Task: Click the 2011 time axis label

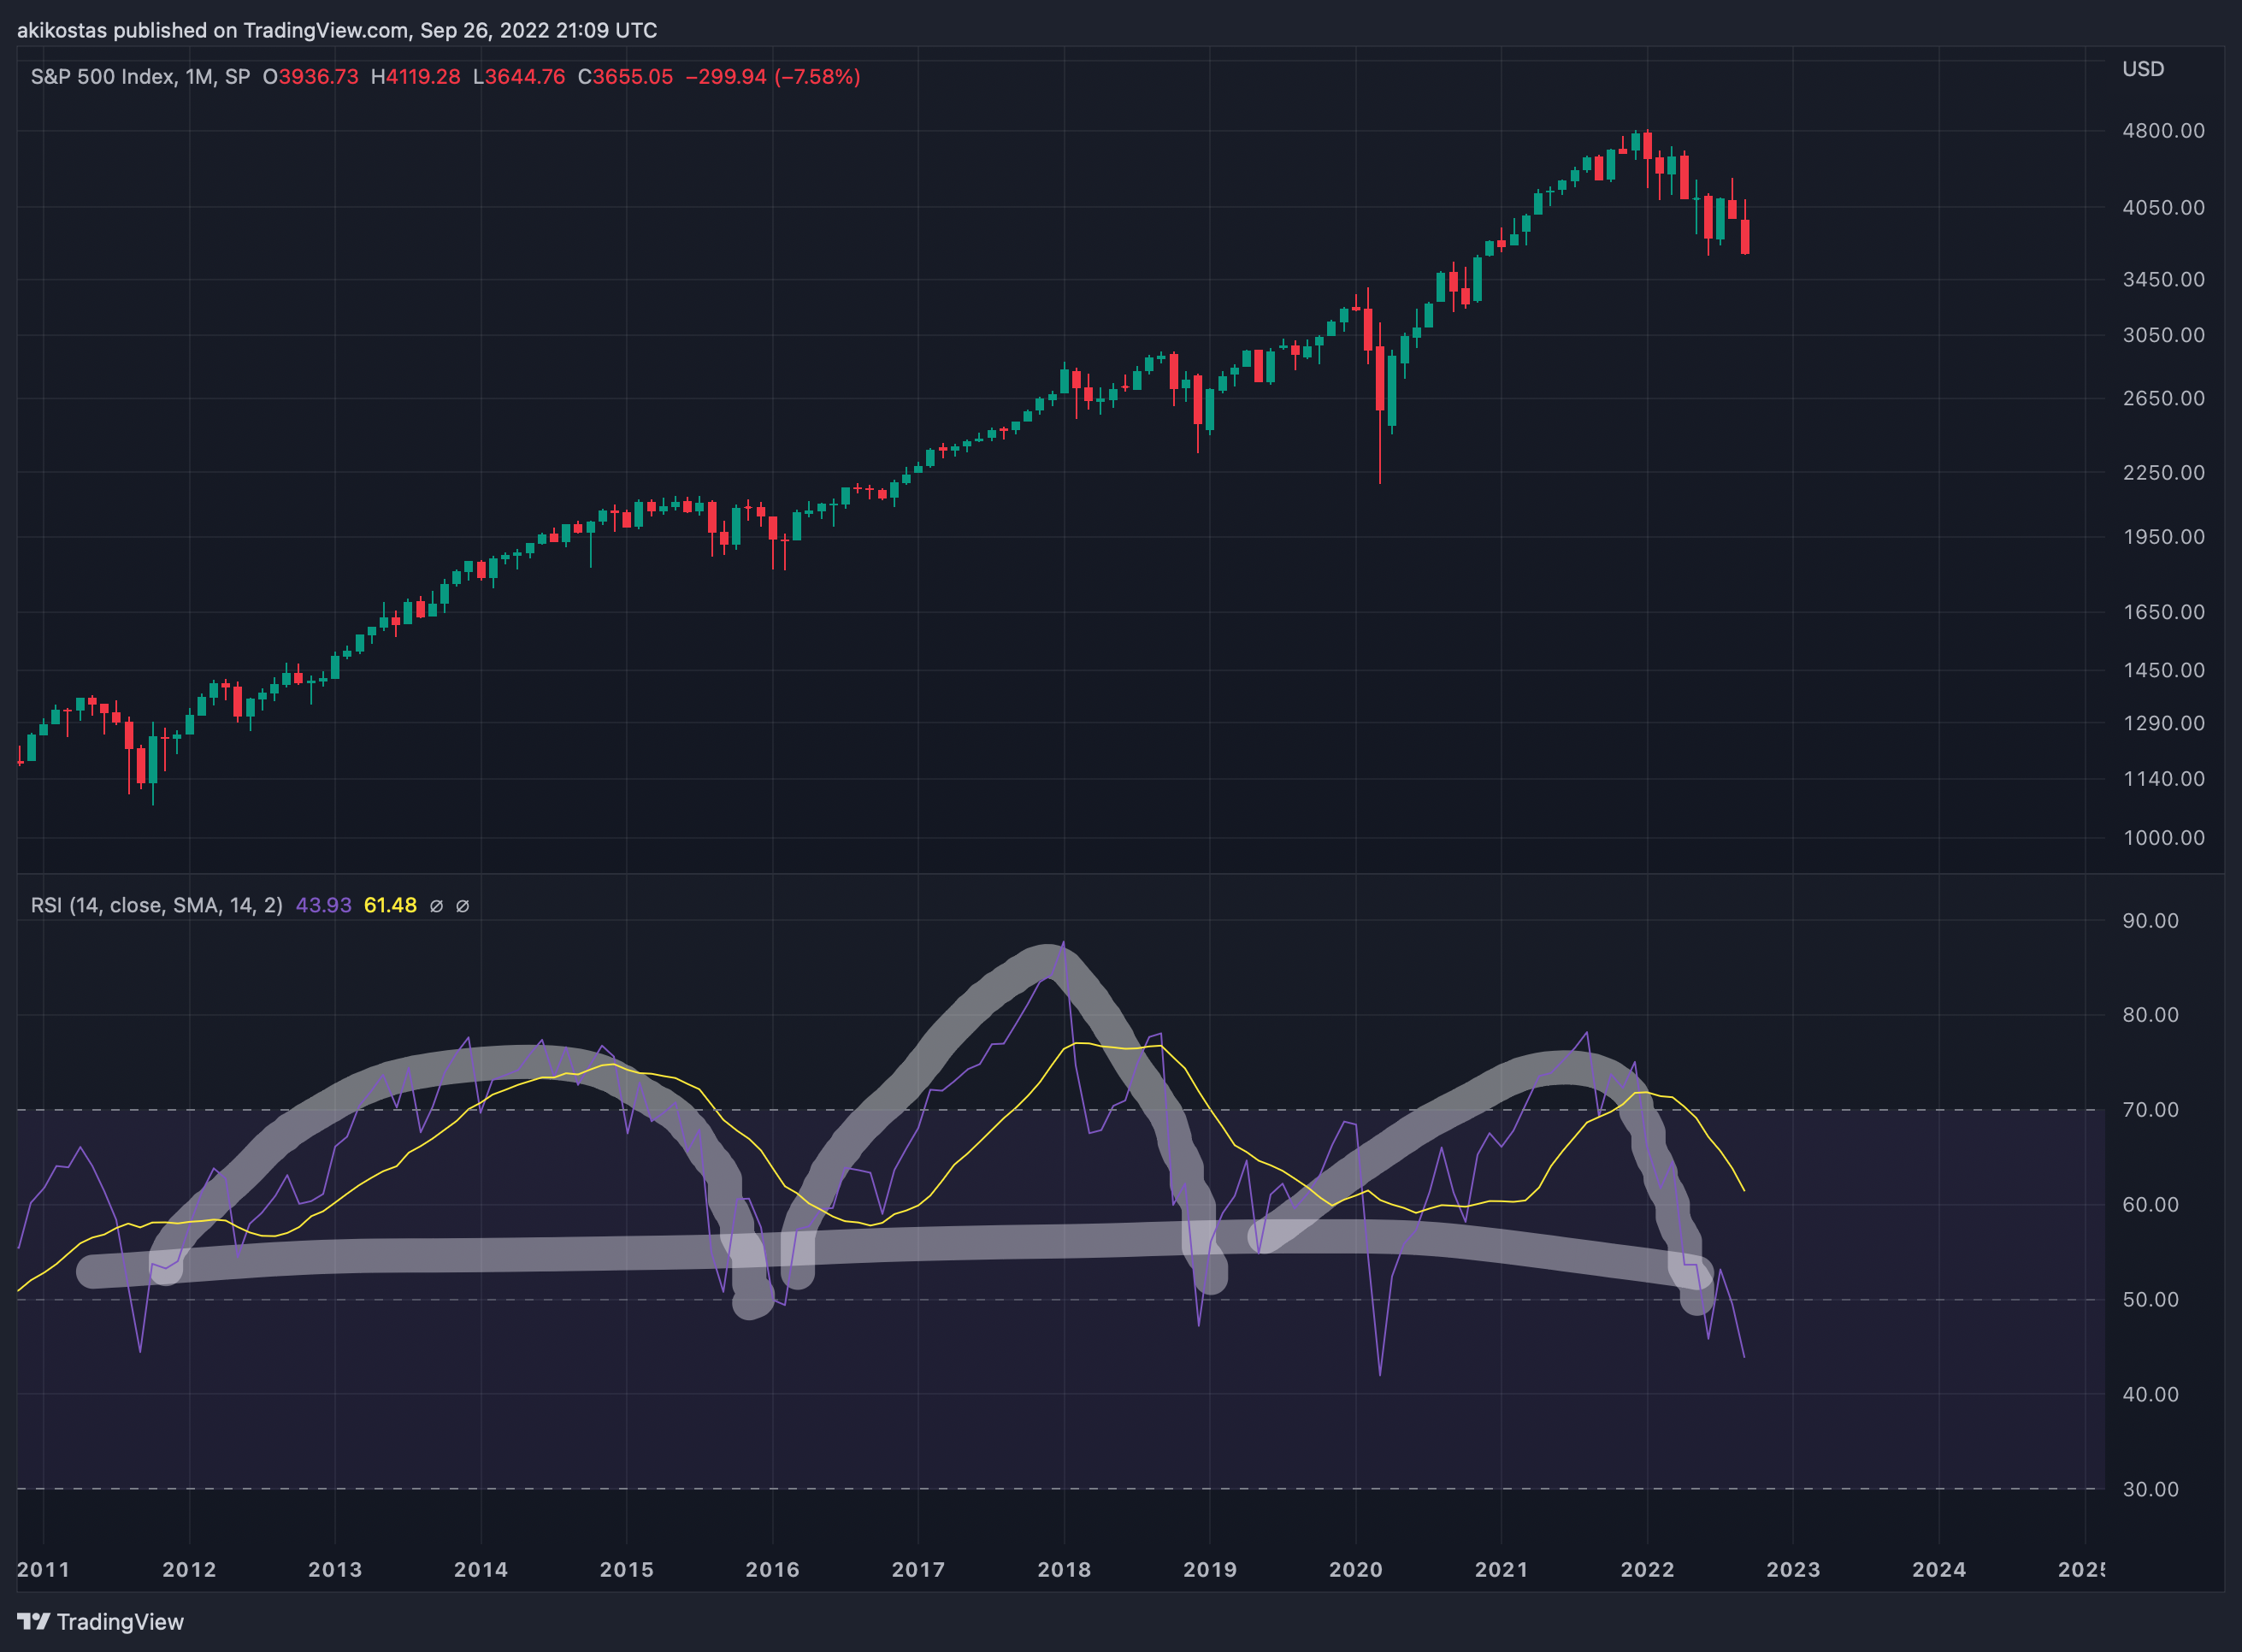Action: coord(44,1570)
